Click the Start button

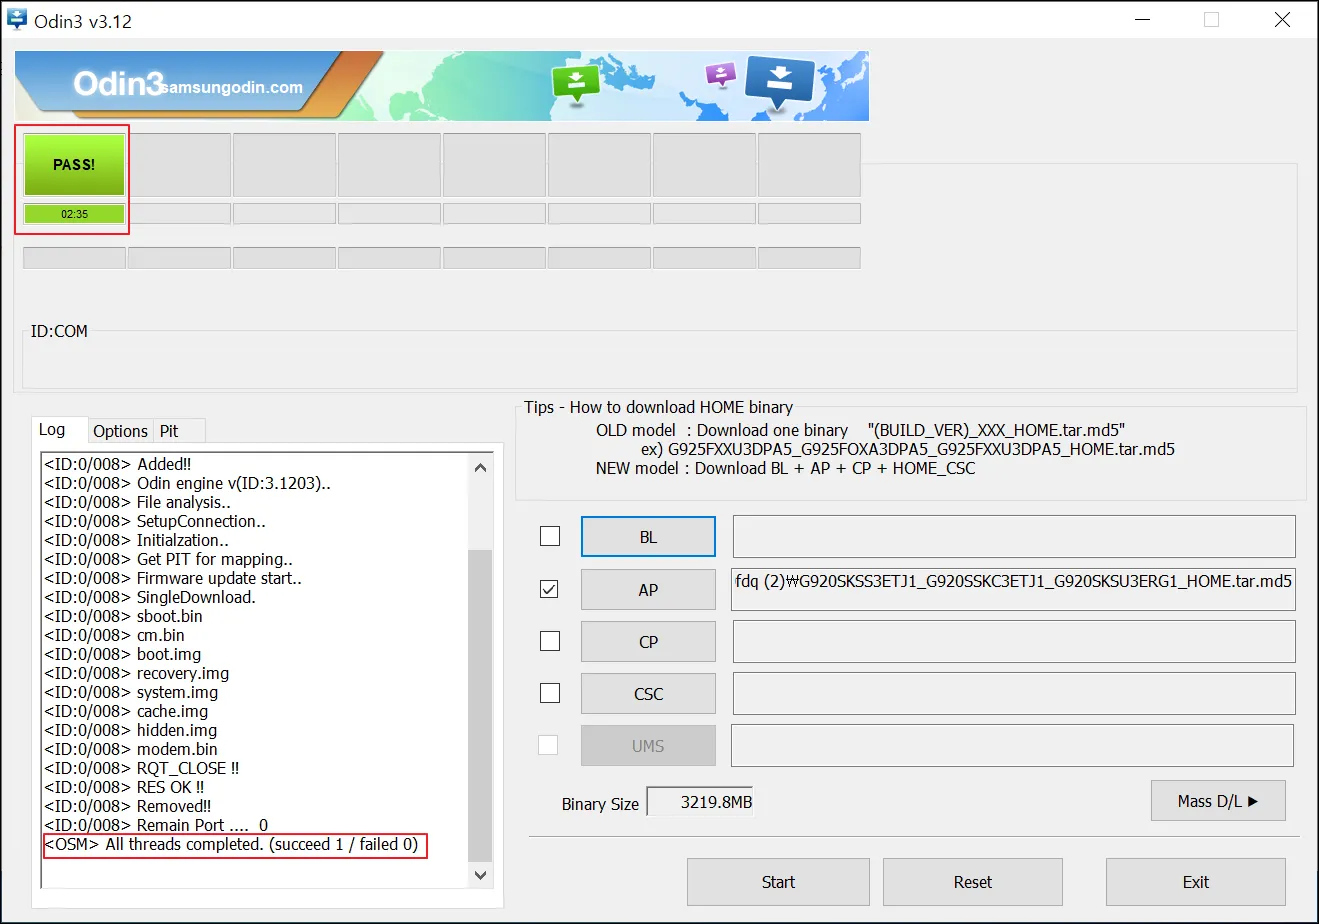click(778, 882)
